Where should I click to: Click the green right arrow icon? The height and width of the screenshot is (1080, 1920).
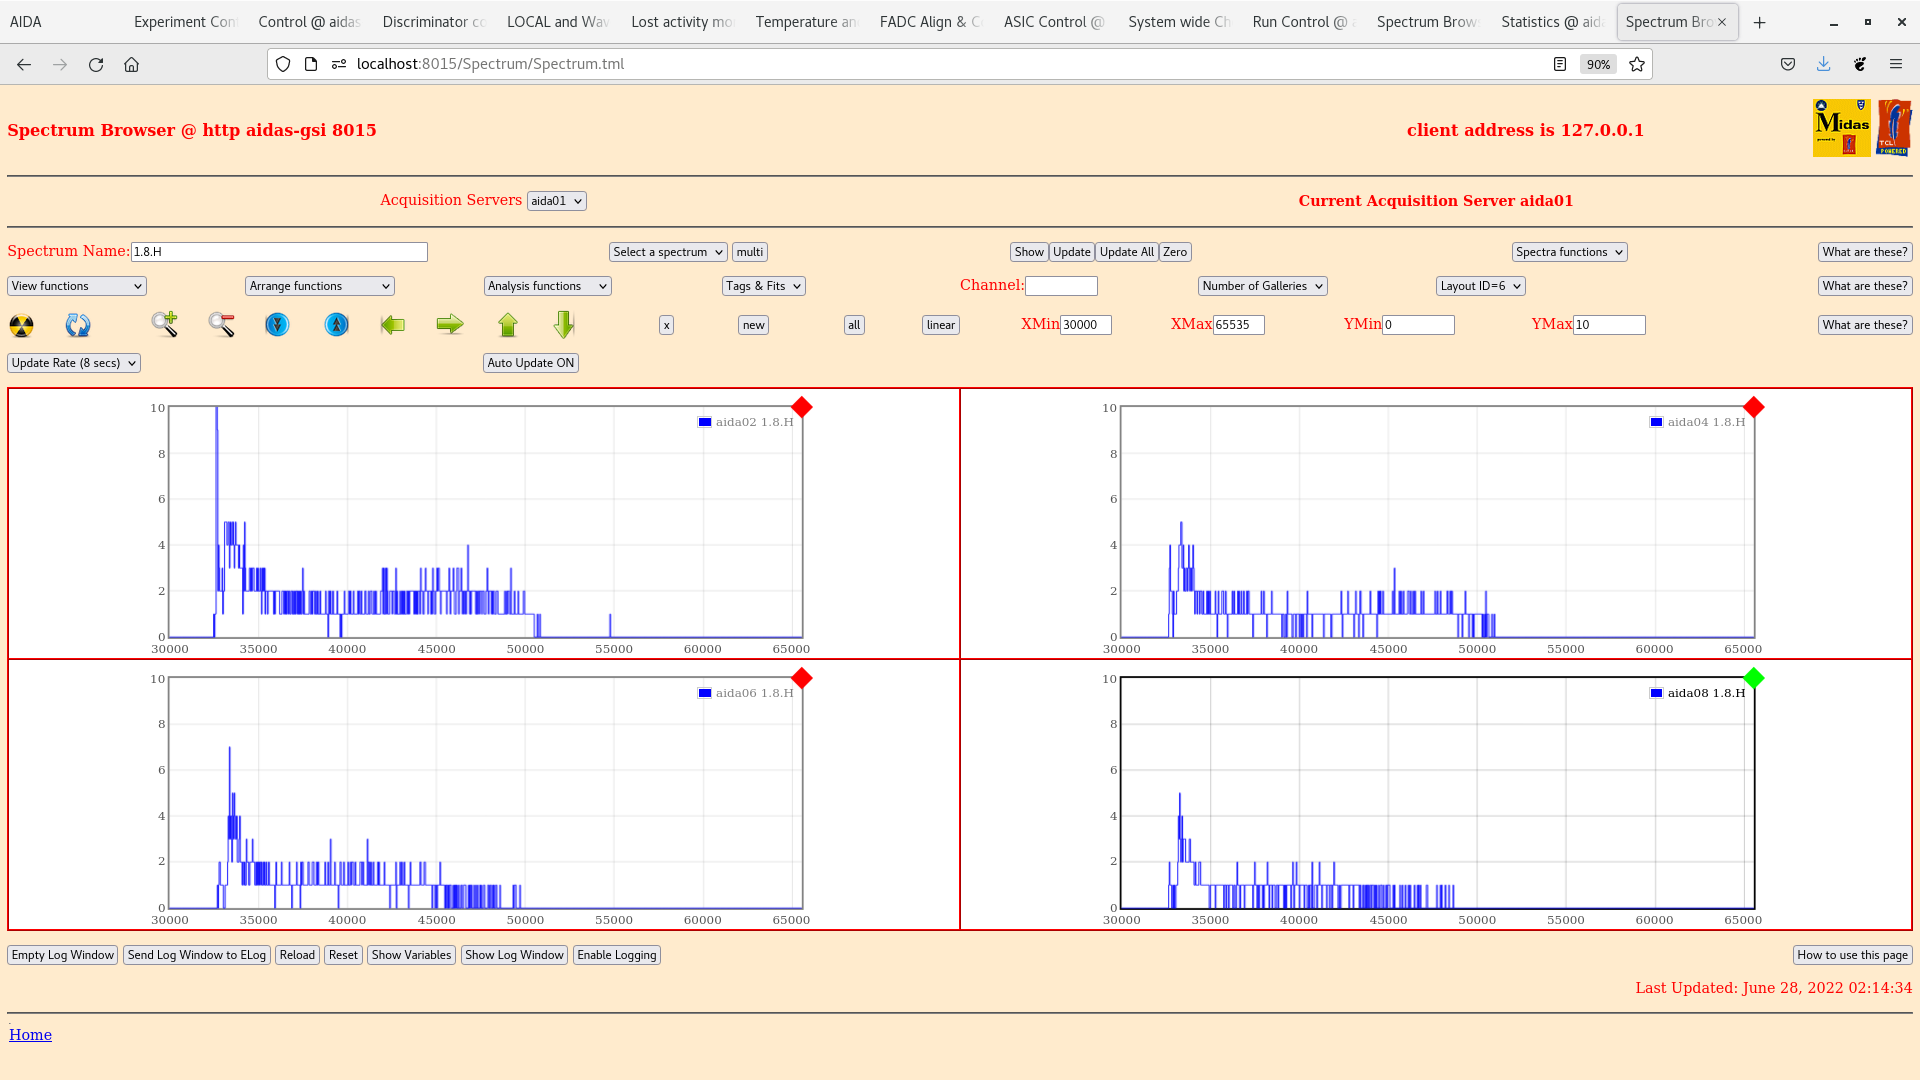click(450, 324)
